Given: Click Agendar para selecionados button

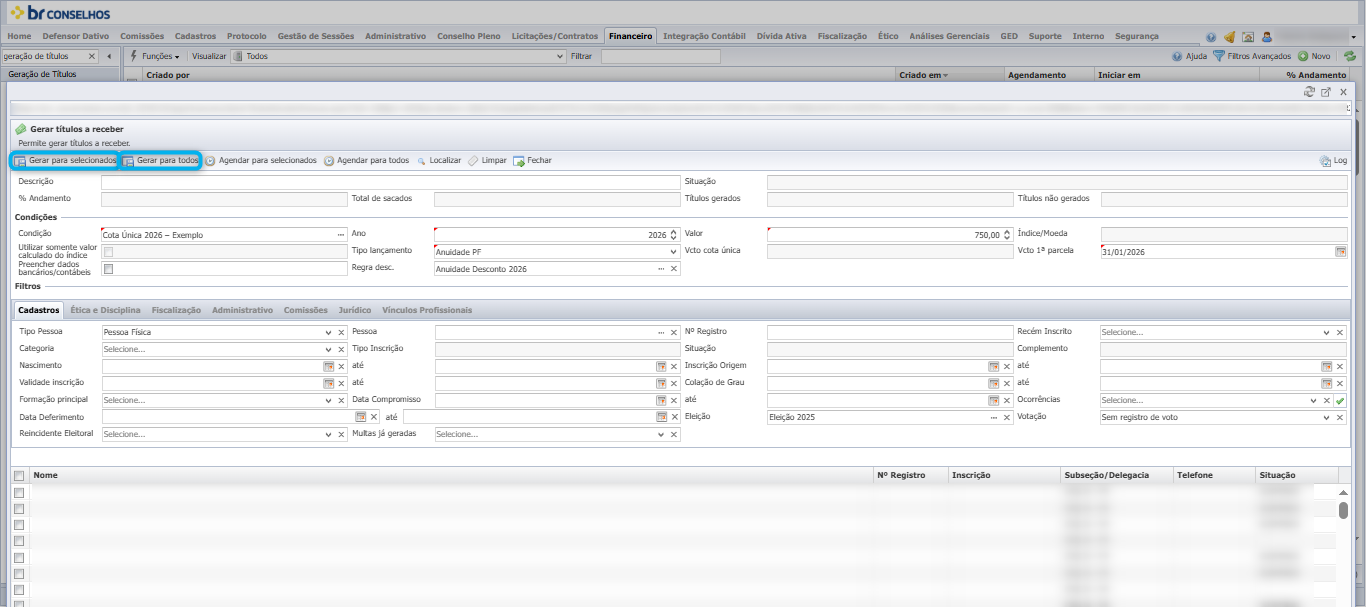Looking at the screenshot, I should pos(261,160).
